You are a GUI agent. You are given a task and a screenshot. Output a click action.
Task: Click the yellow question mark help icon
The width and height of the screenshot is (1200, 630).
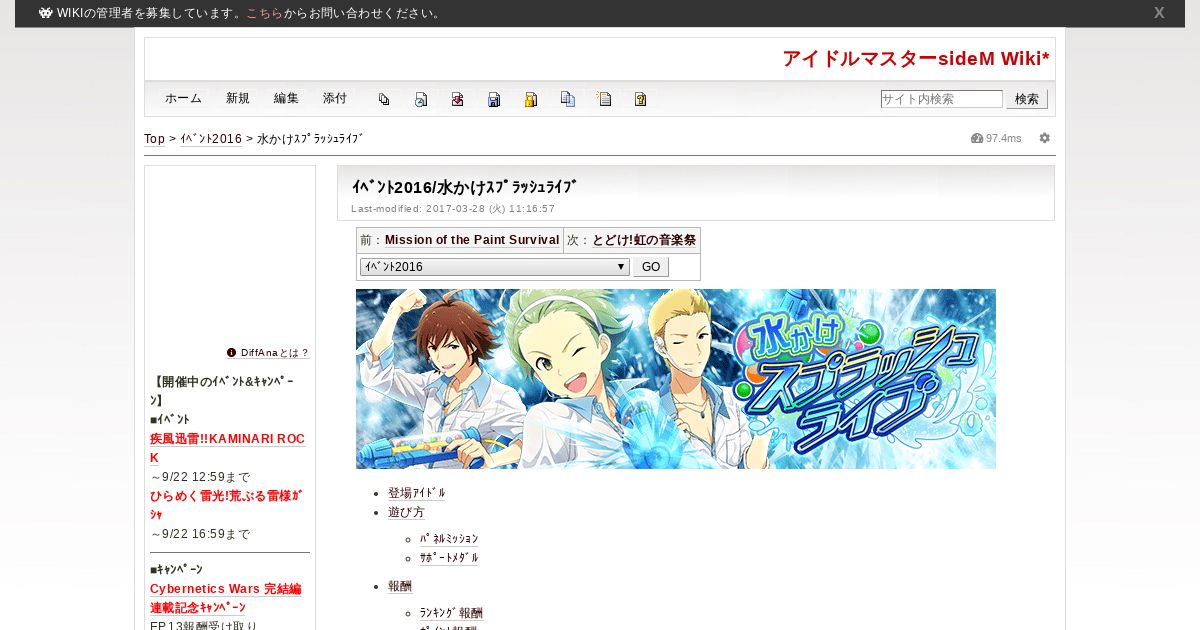(x=641, y=99)
